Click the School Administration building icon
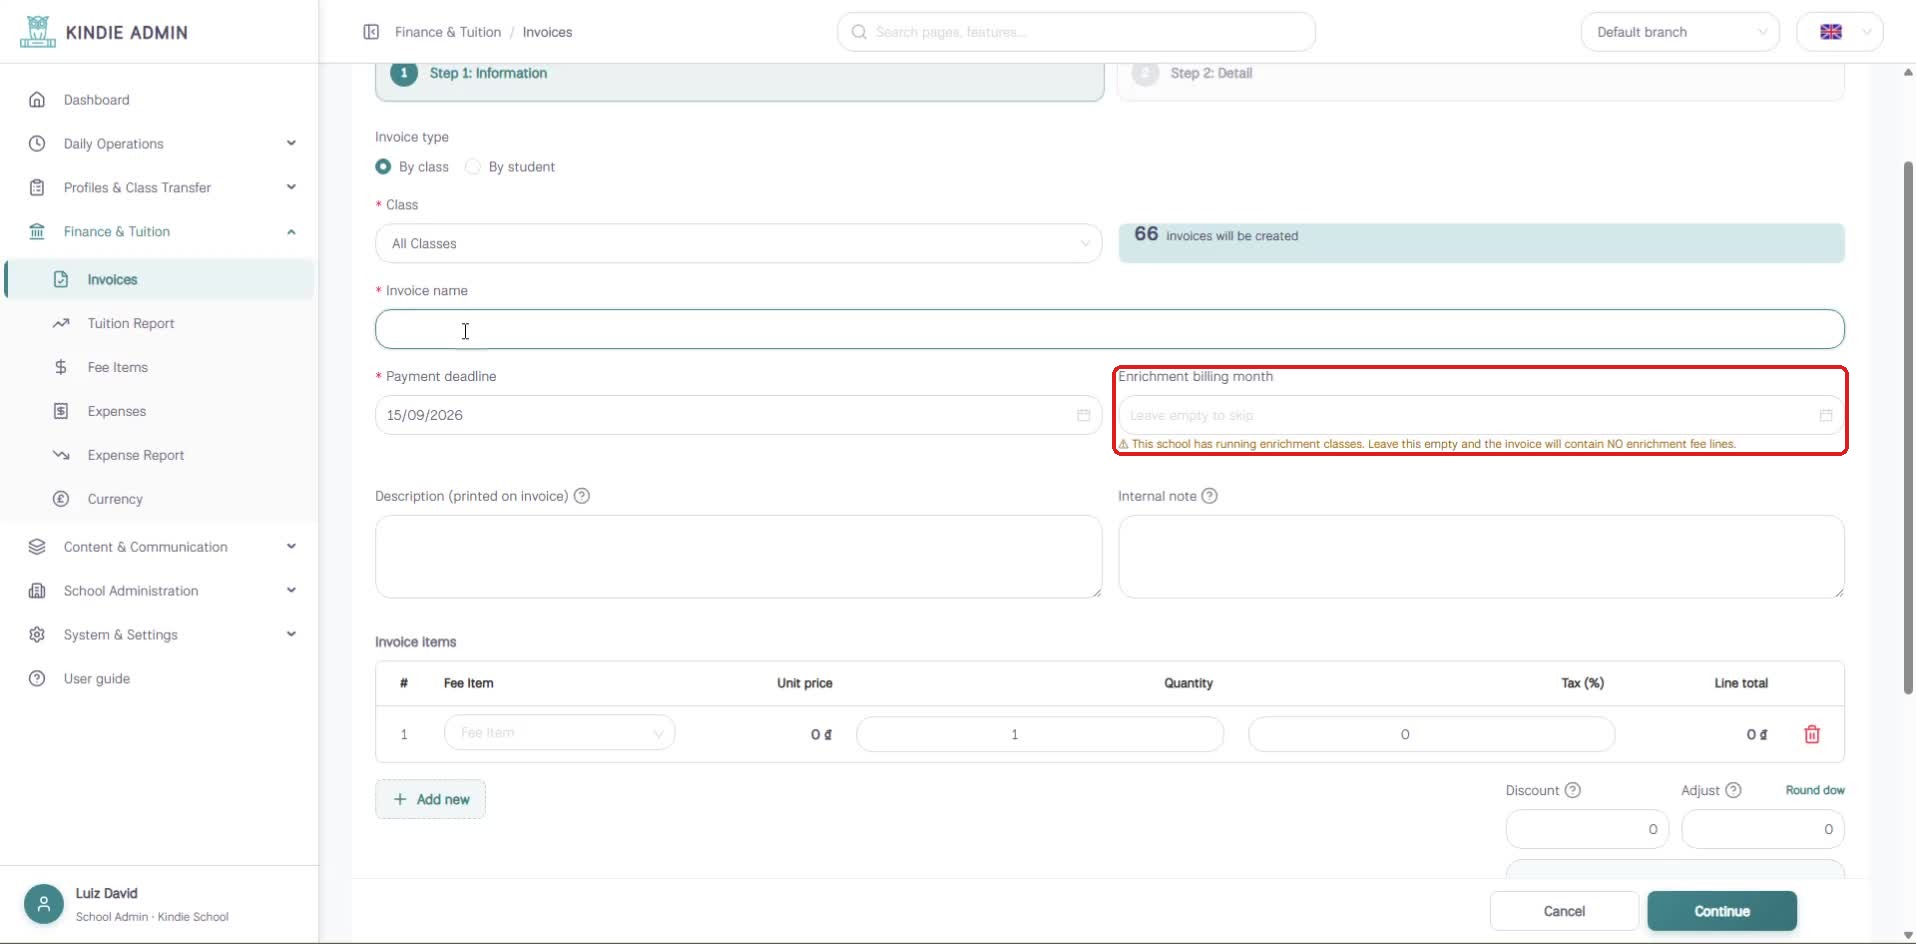This screenshot has height=944, width=1916. 37,591
